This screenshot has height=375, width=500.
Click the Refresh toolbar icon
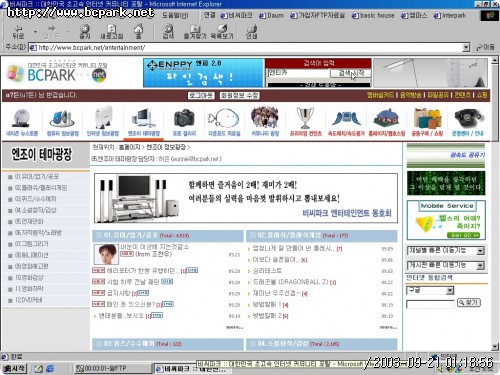(x=112, y=32)
